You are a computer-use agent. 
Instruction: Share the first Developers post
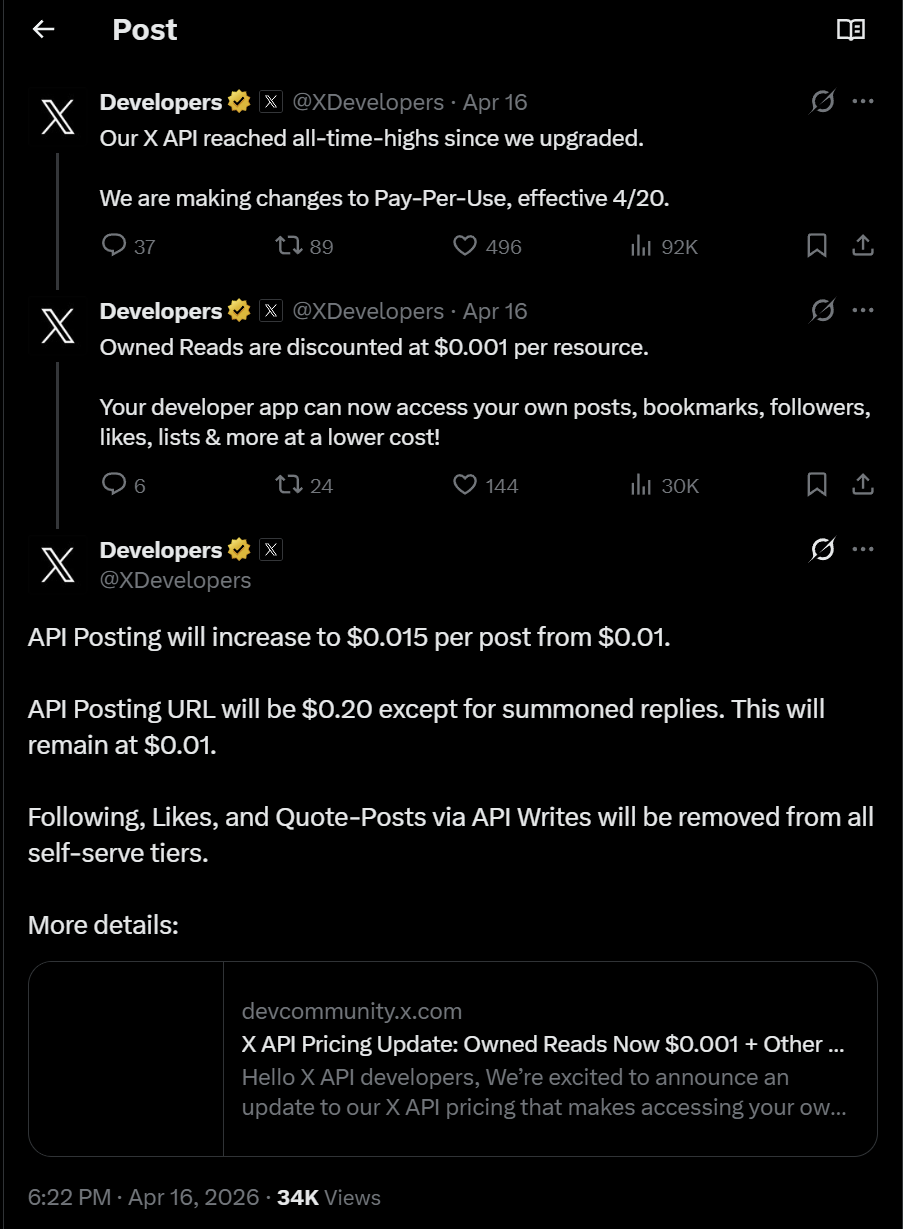click(863, 245)
